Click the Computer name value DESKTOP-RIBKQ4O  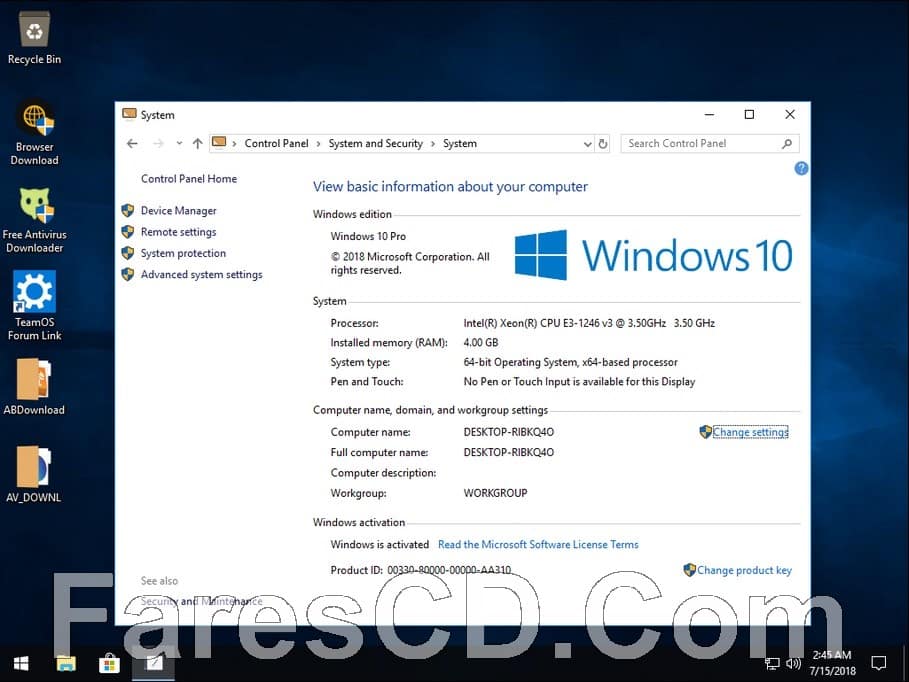pos(508,432)
